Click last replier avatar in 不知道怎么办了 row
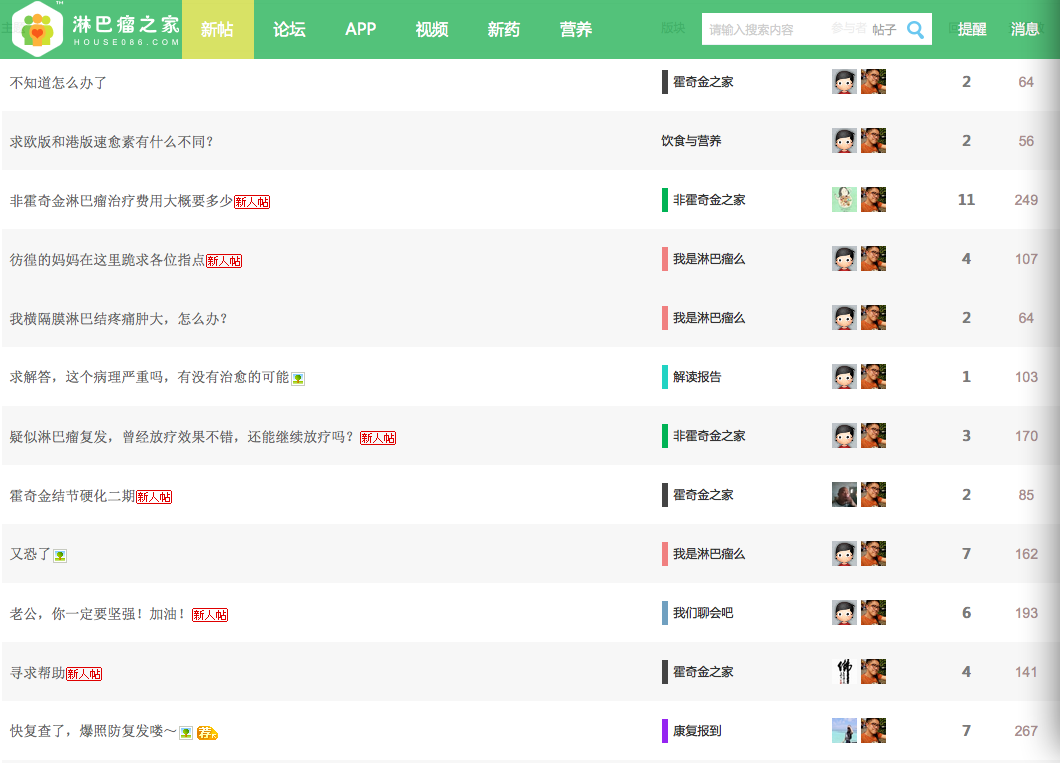This screenshot has width=1060, height=763. point(873,81)
